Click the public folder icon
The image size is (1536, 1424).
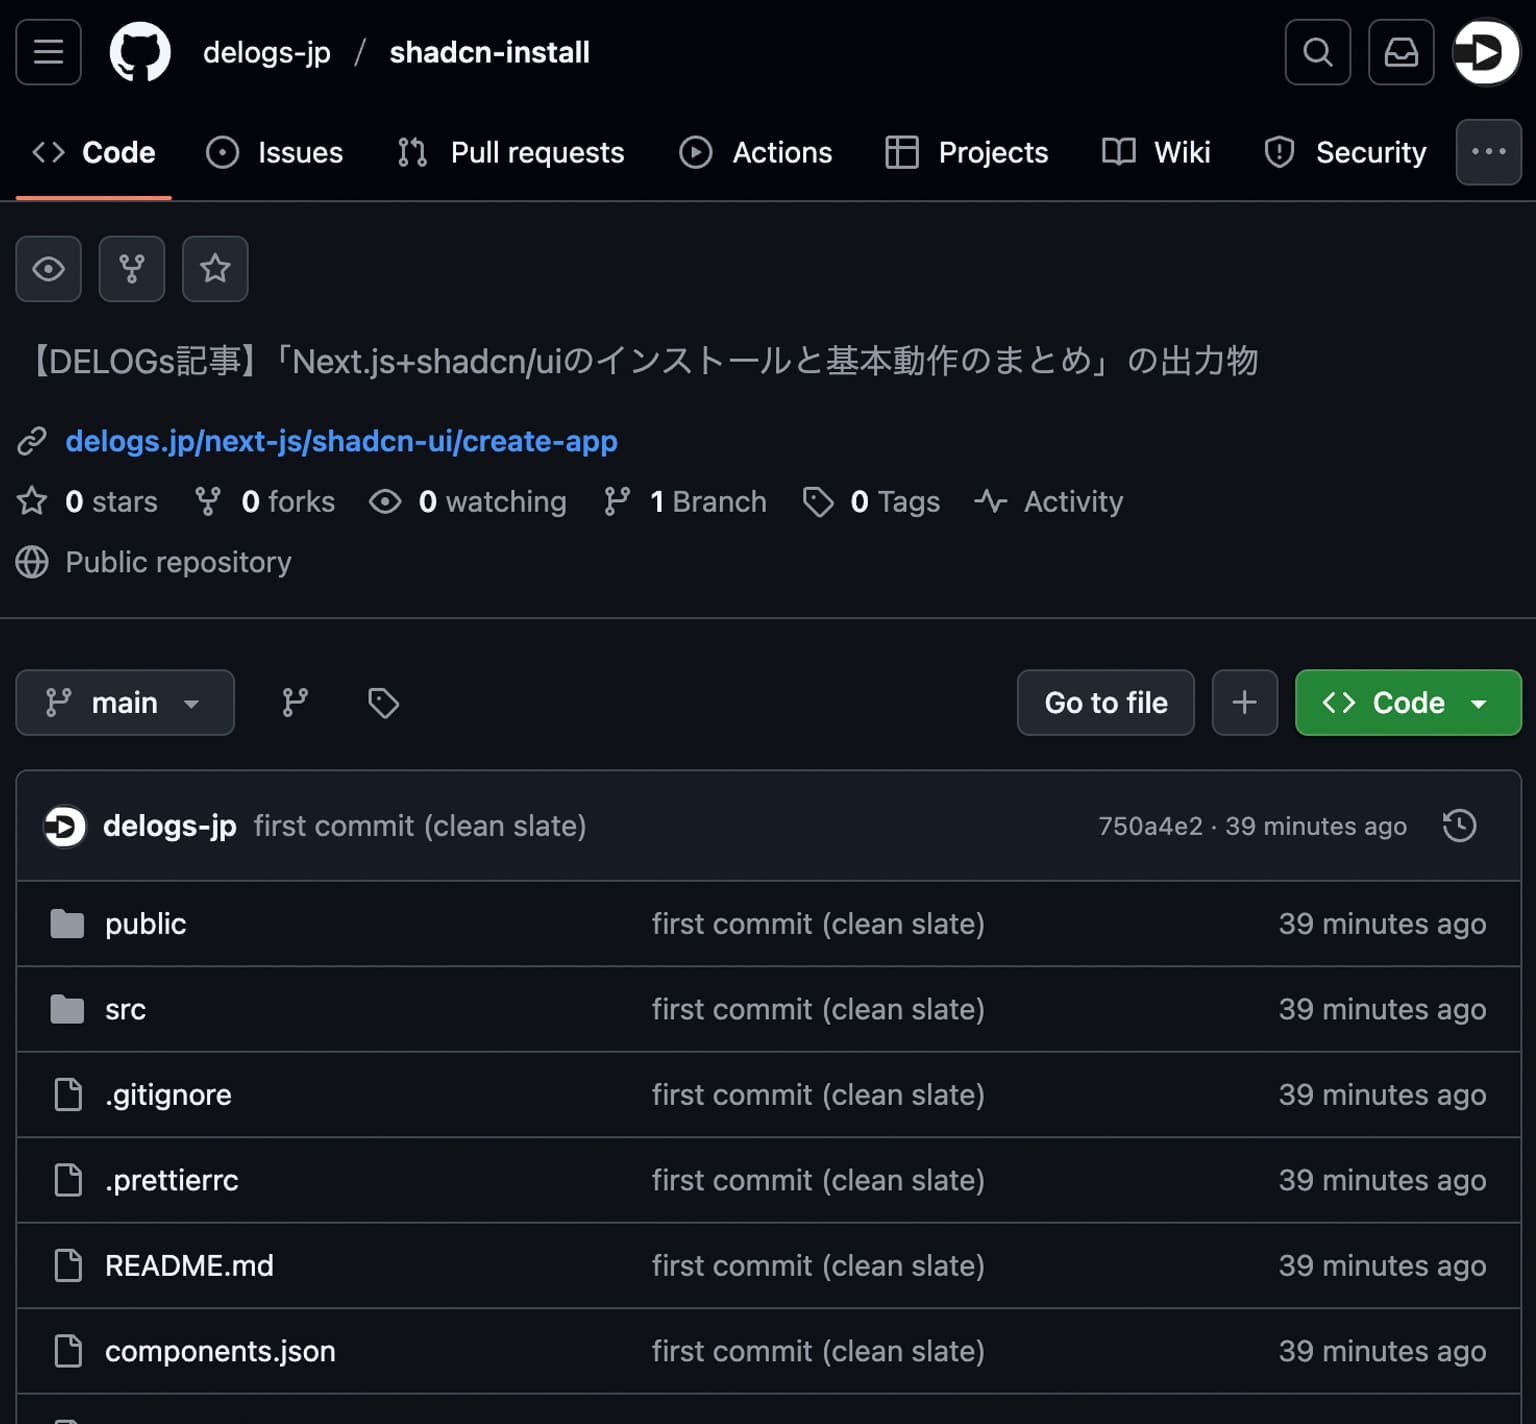point(68,924)
